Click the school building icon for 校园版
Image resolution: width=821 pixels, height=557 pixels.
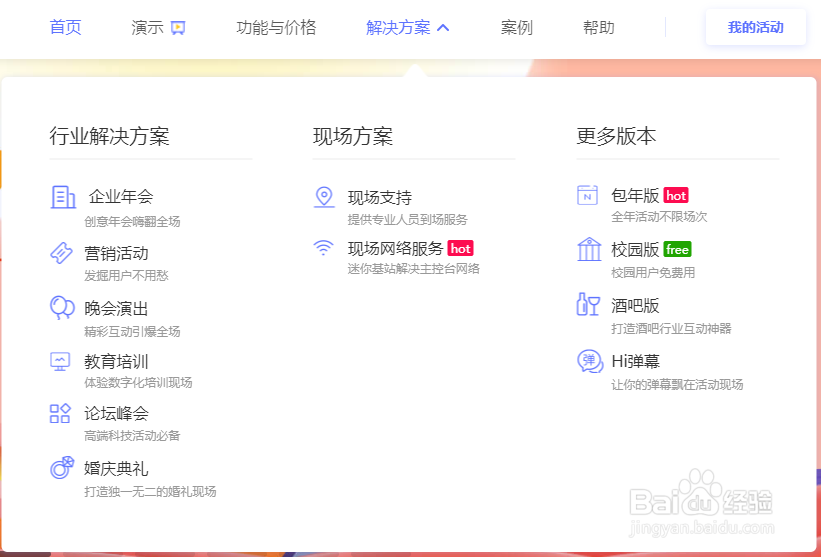pyautogui.click(x=589, y=249)
